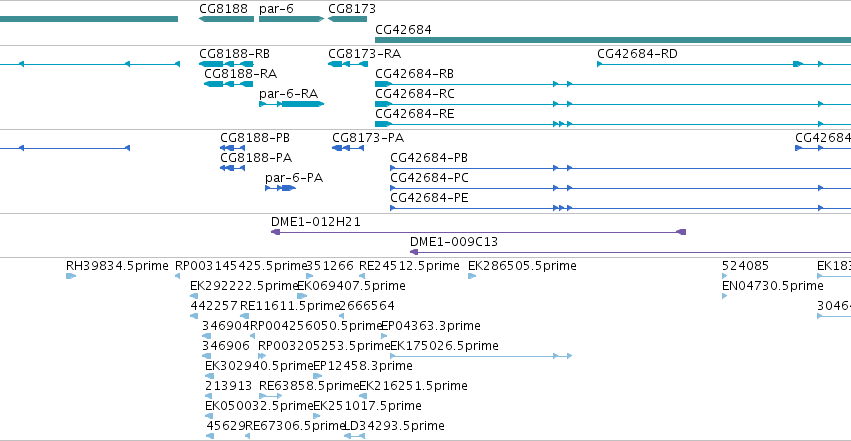Select the CG8173-RA transcript label
Viewport: 851px width, 441px height.
point(365,54)
